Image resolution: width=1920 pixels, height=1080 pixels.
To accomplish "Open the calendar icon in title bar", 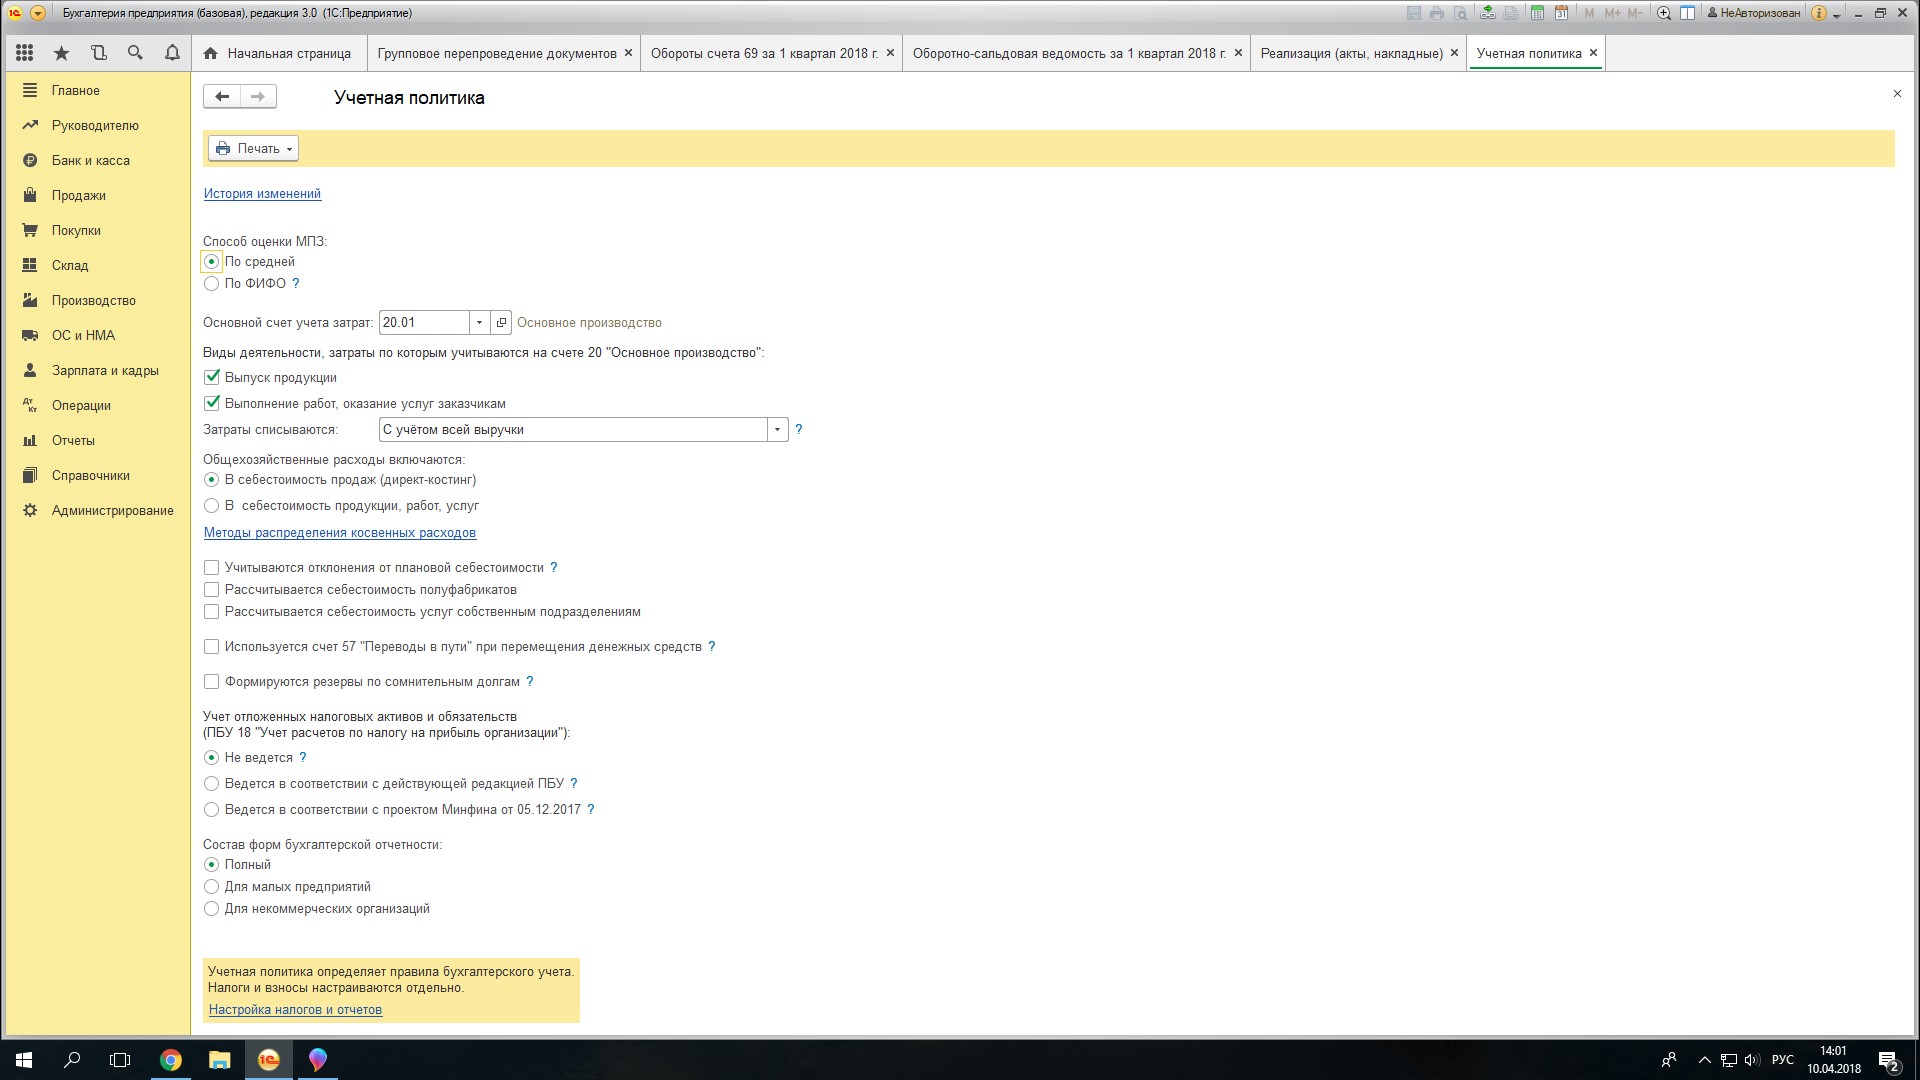I will (x=1561, y=13).
